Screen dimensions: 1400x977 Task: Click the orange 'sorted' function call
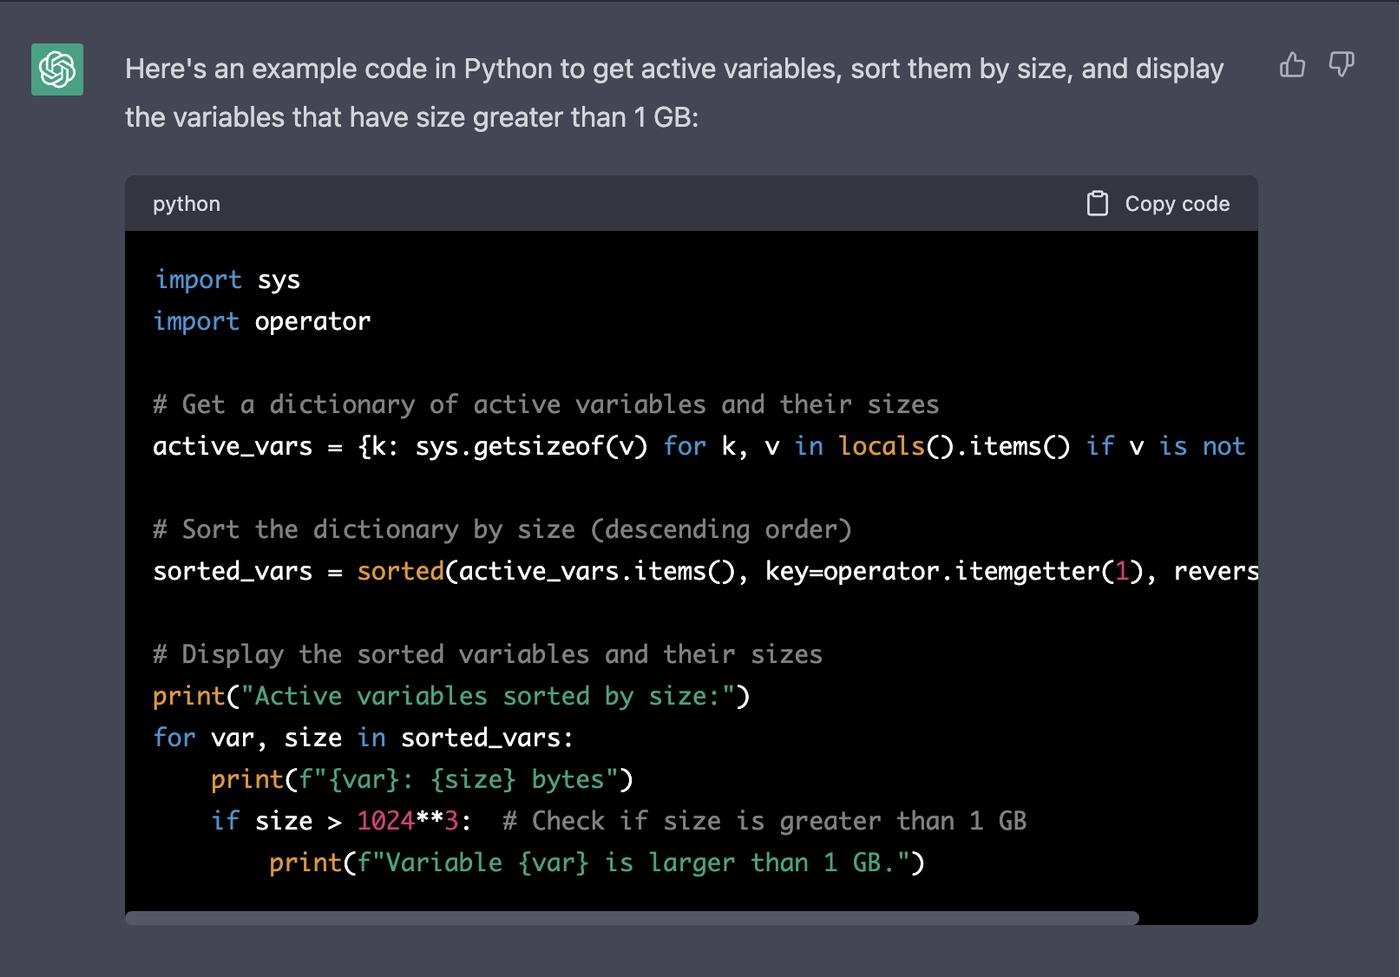400,571
